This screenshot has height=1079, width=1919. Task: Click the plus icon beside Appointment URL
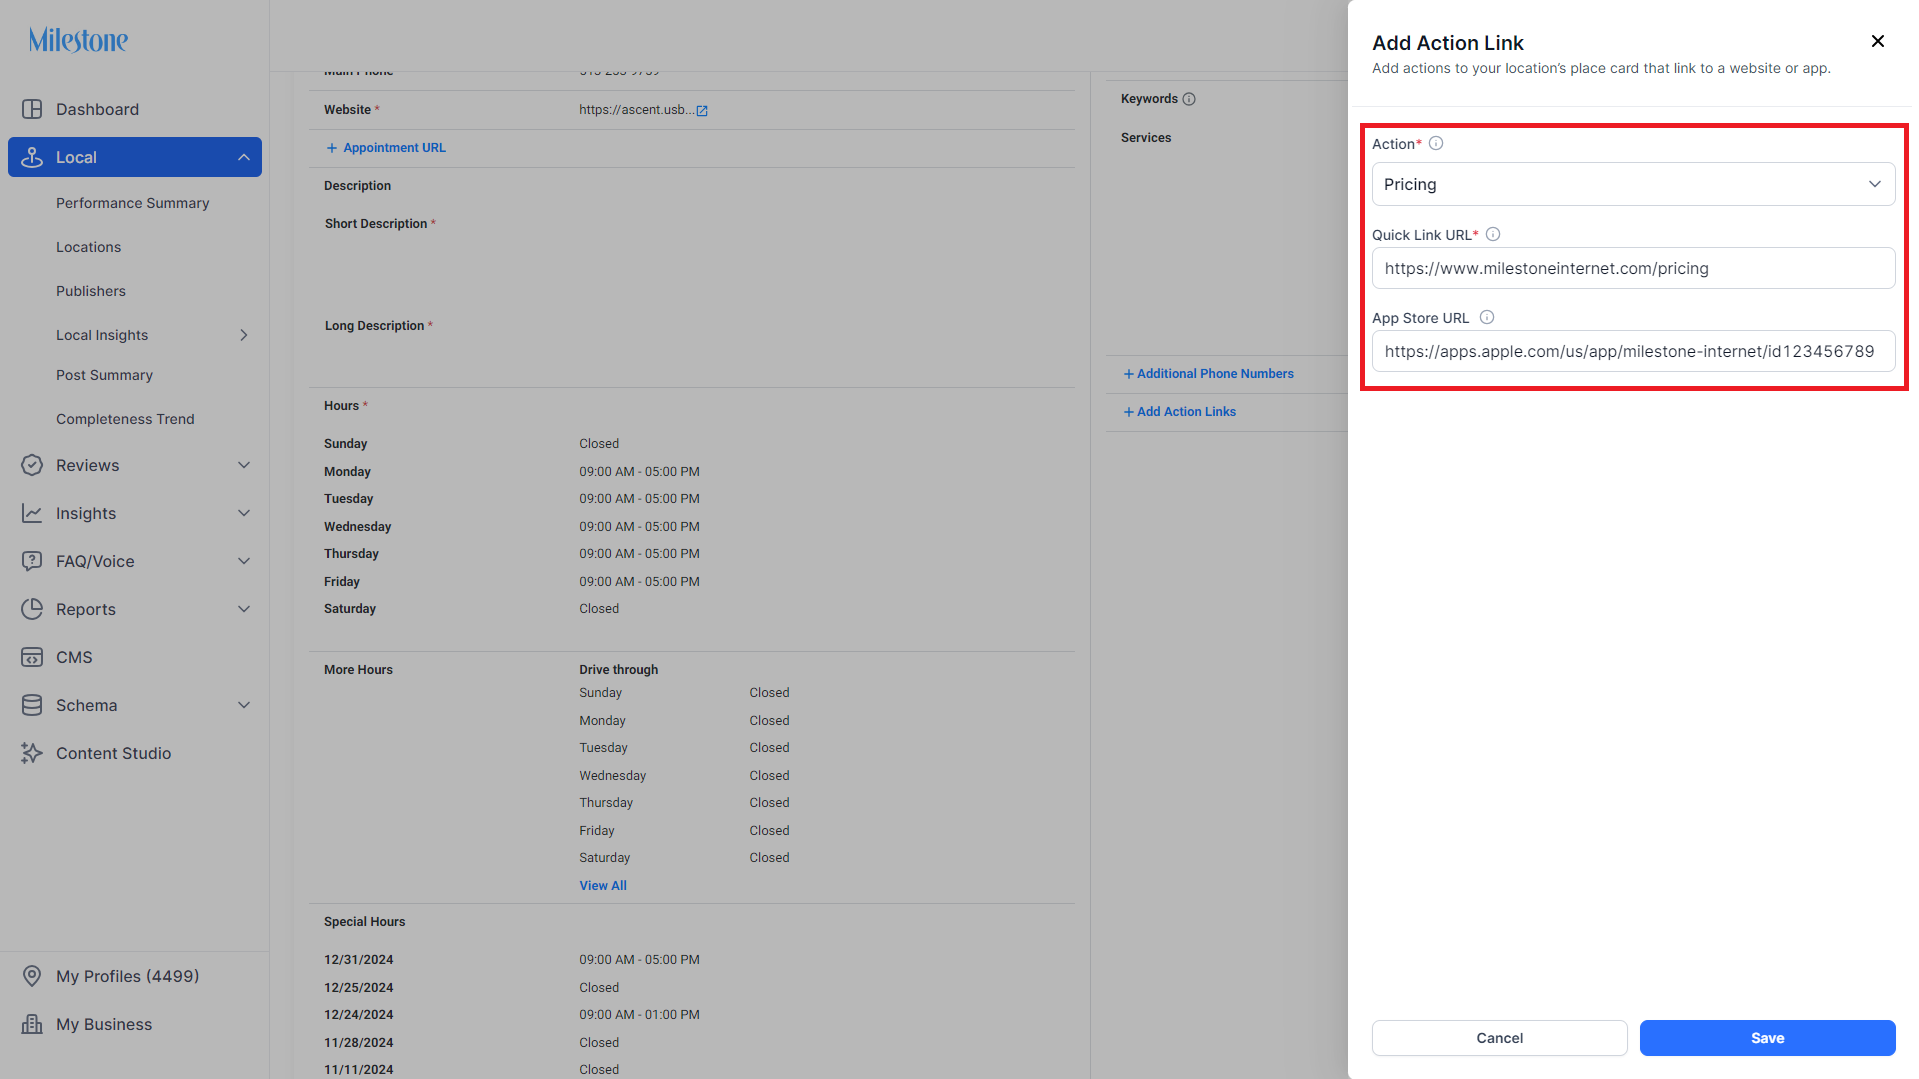(332, 148)
